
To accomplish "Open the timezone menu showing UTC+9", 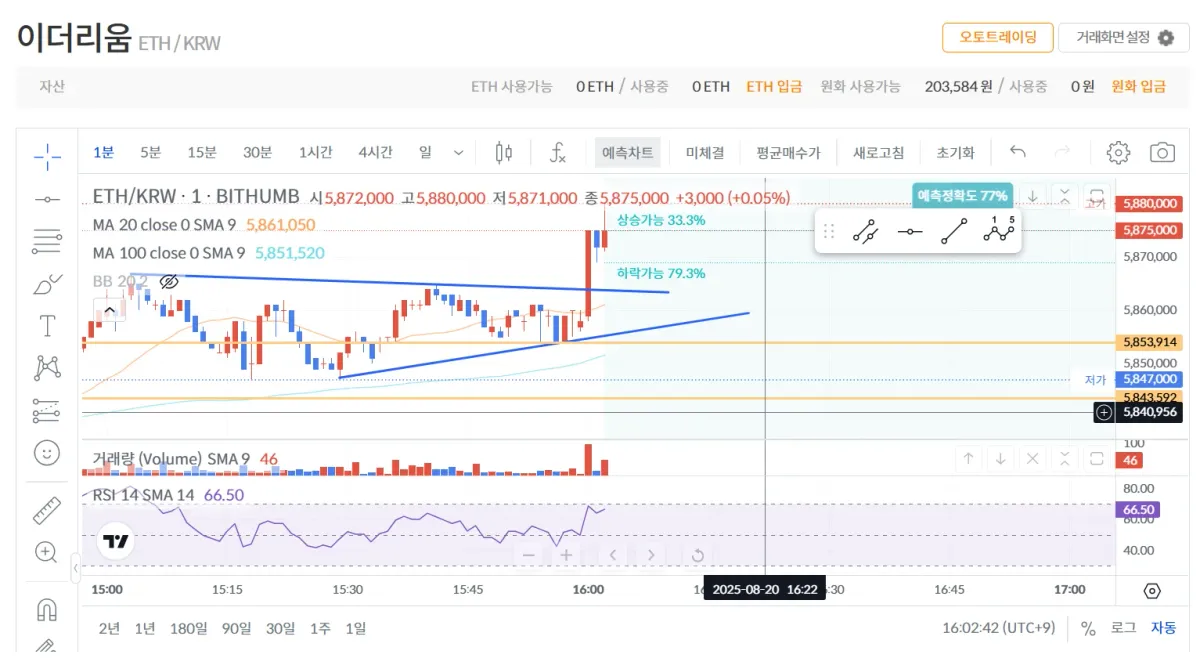I will [998, 628].
